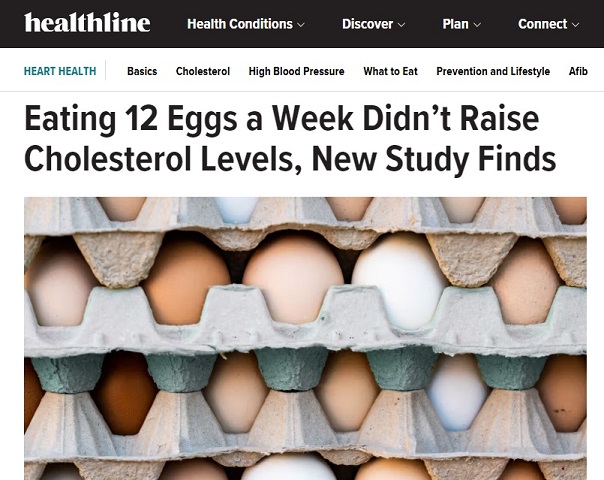
Task: Open the Discover menu label
Action: [x=367, y=24]
